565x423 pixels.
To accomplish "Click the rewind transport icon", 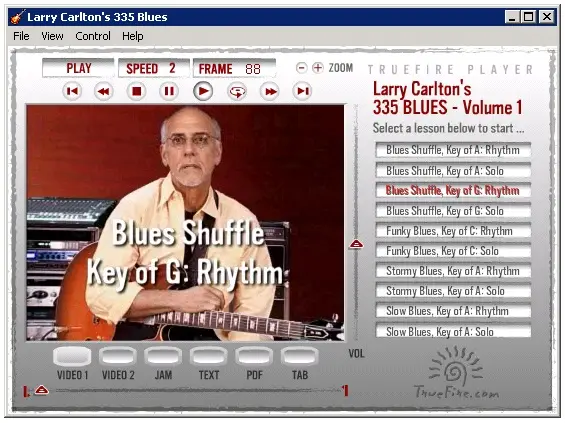I will 104,92.
